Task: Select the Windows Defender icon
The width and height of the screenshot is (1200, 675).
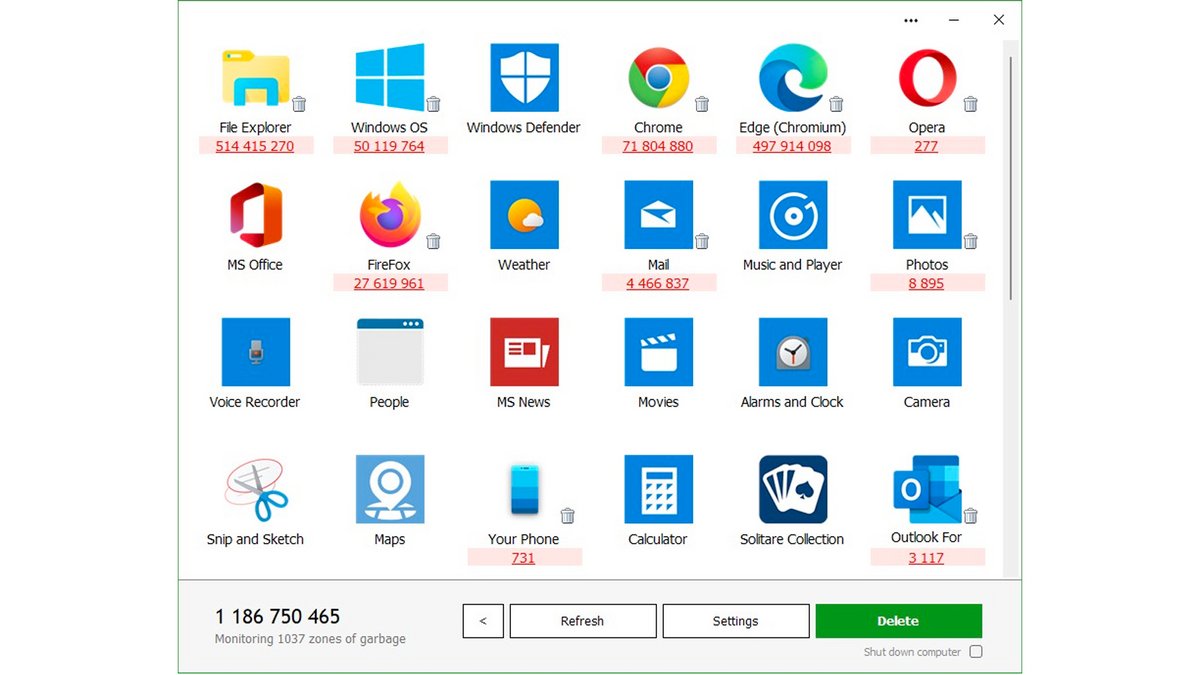Action: 524,80
